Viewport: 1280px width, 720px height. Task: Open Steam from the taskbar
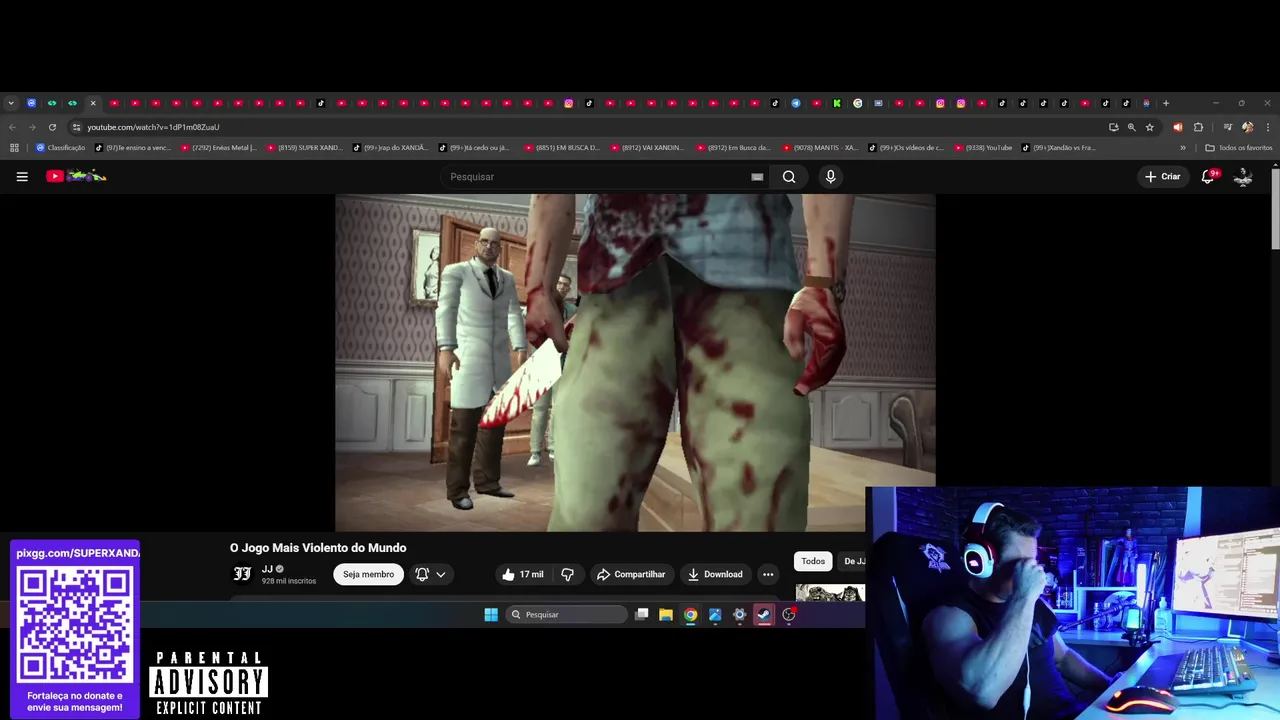point(764,615)
